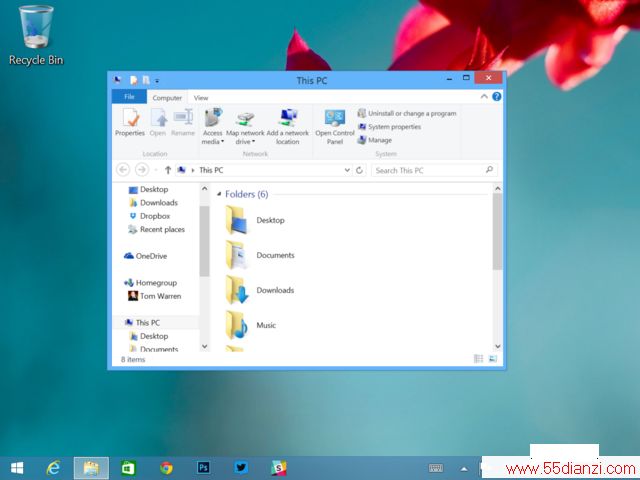
Task: Click File Explorer on the taskbar
Action: 91,468
